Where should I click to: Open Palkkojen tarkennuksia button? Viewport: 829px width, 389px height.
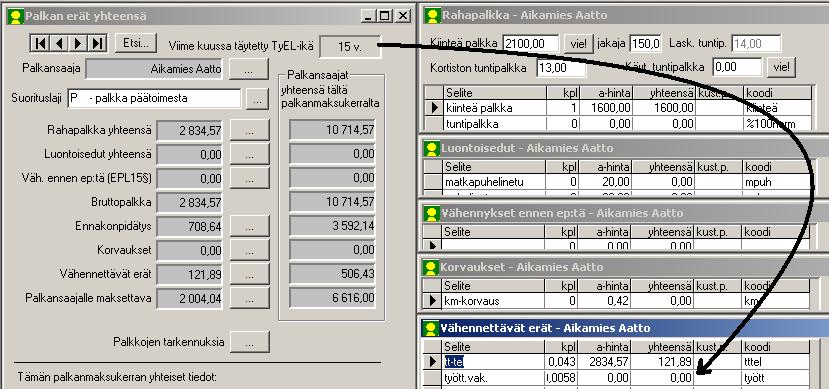[x=250, y=342]
